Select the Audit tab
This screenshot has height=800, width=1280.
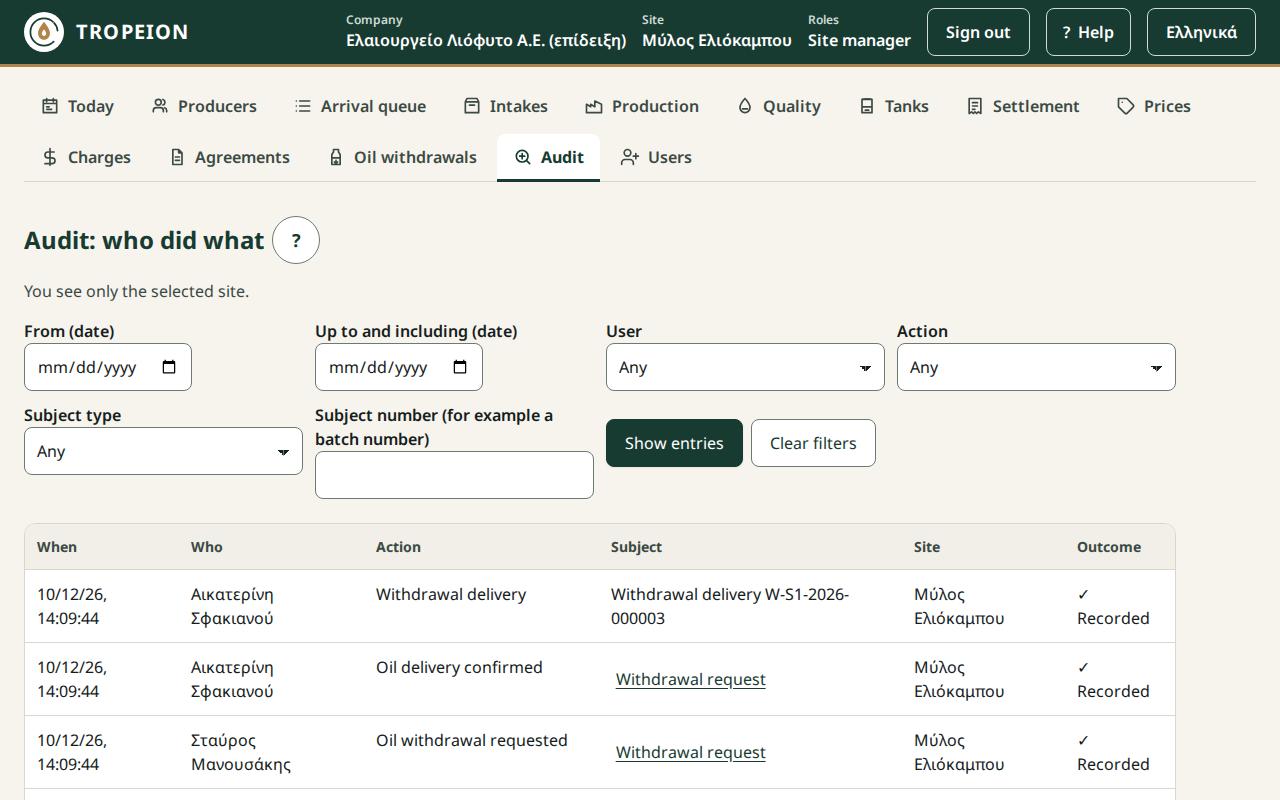[549, 157]
